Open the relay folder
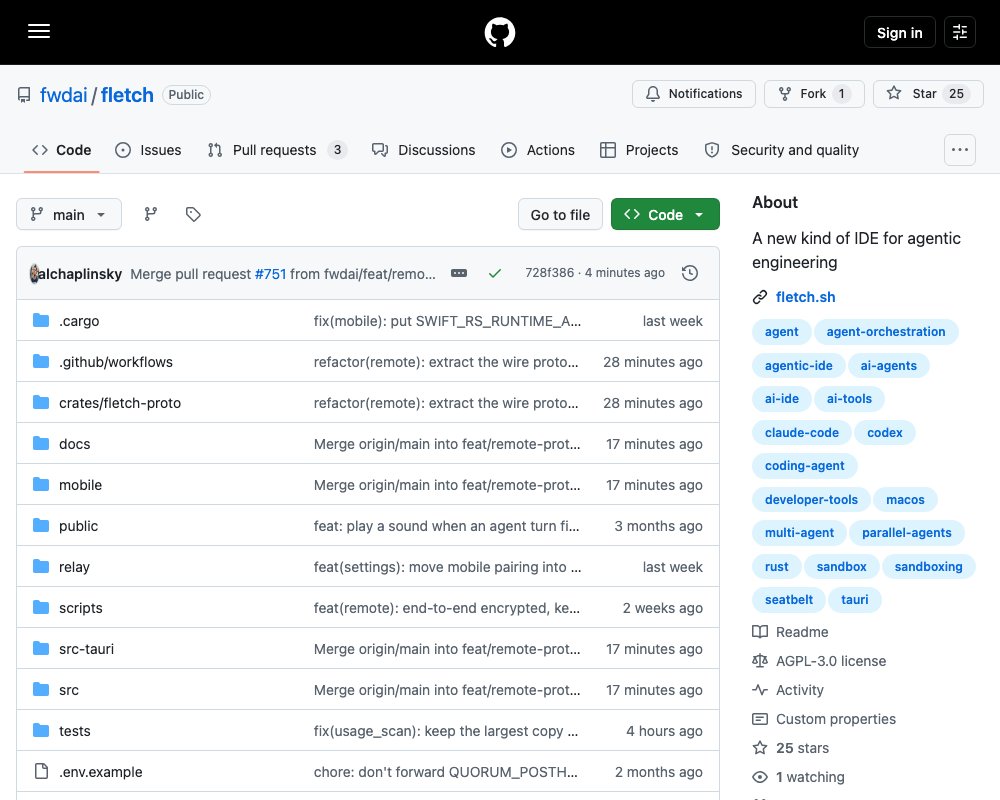The height and width of the screenshot is (800, 1000). point(74,567)
